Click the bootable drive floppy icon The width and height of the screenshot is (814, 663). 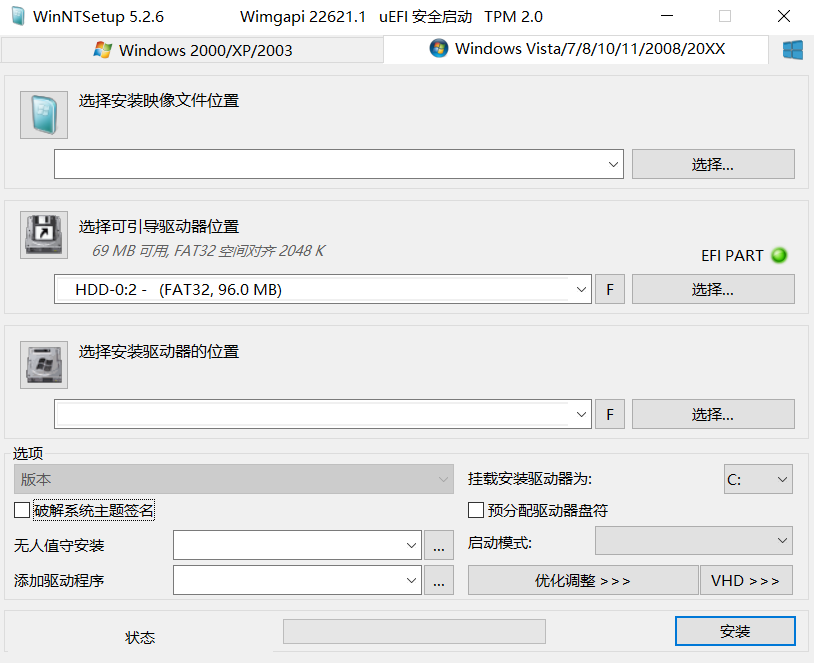pos(44,235)
